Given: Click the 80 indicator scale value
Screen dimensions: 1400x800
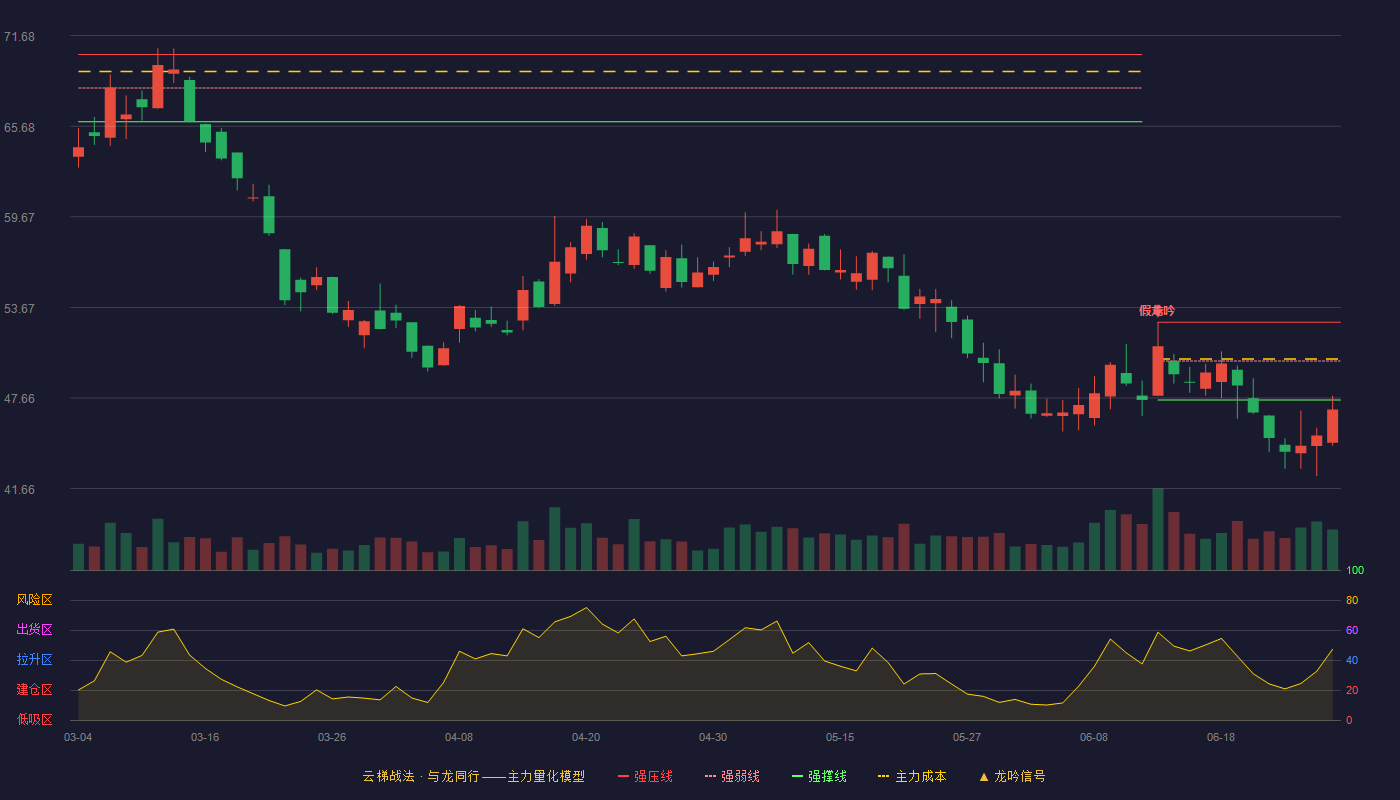Looking at the screenshot, I should click(x=1352, y=600).
